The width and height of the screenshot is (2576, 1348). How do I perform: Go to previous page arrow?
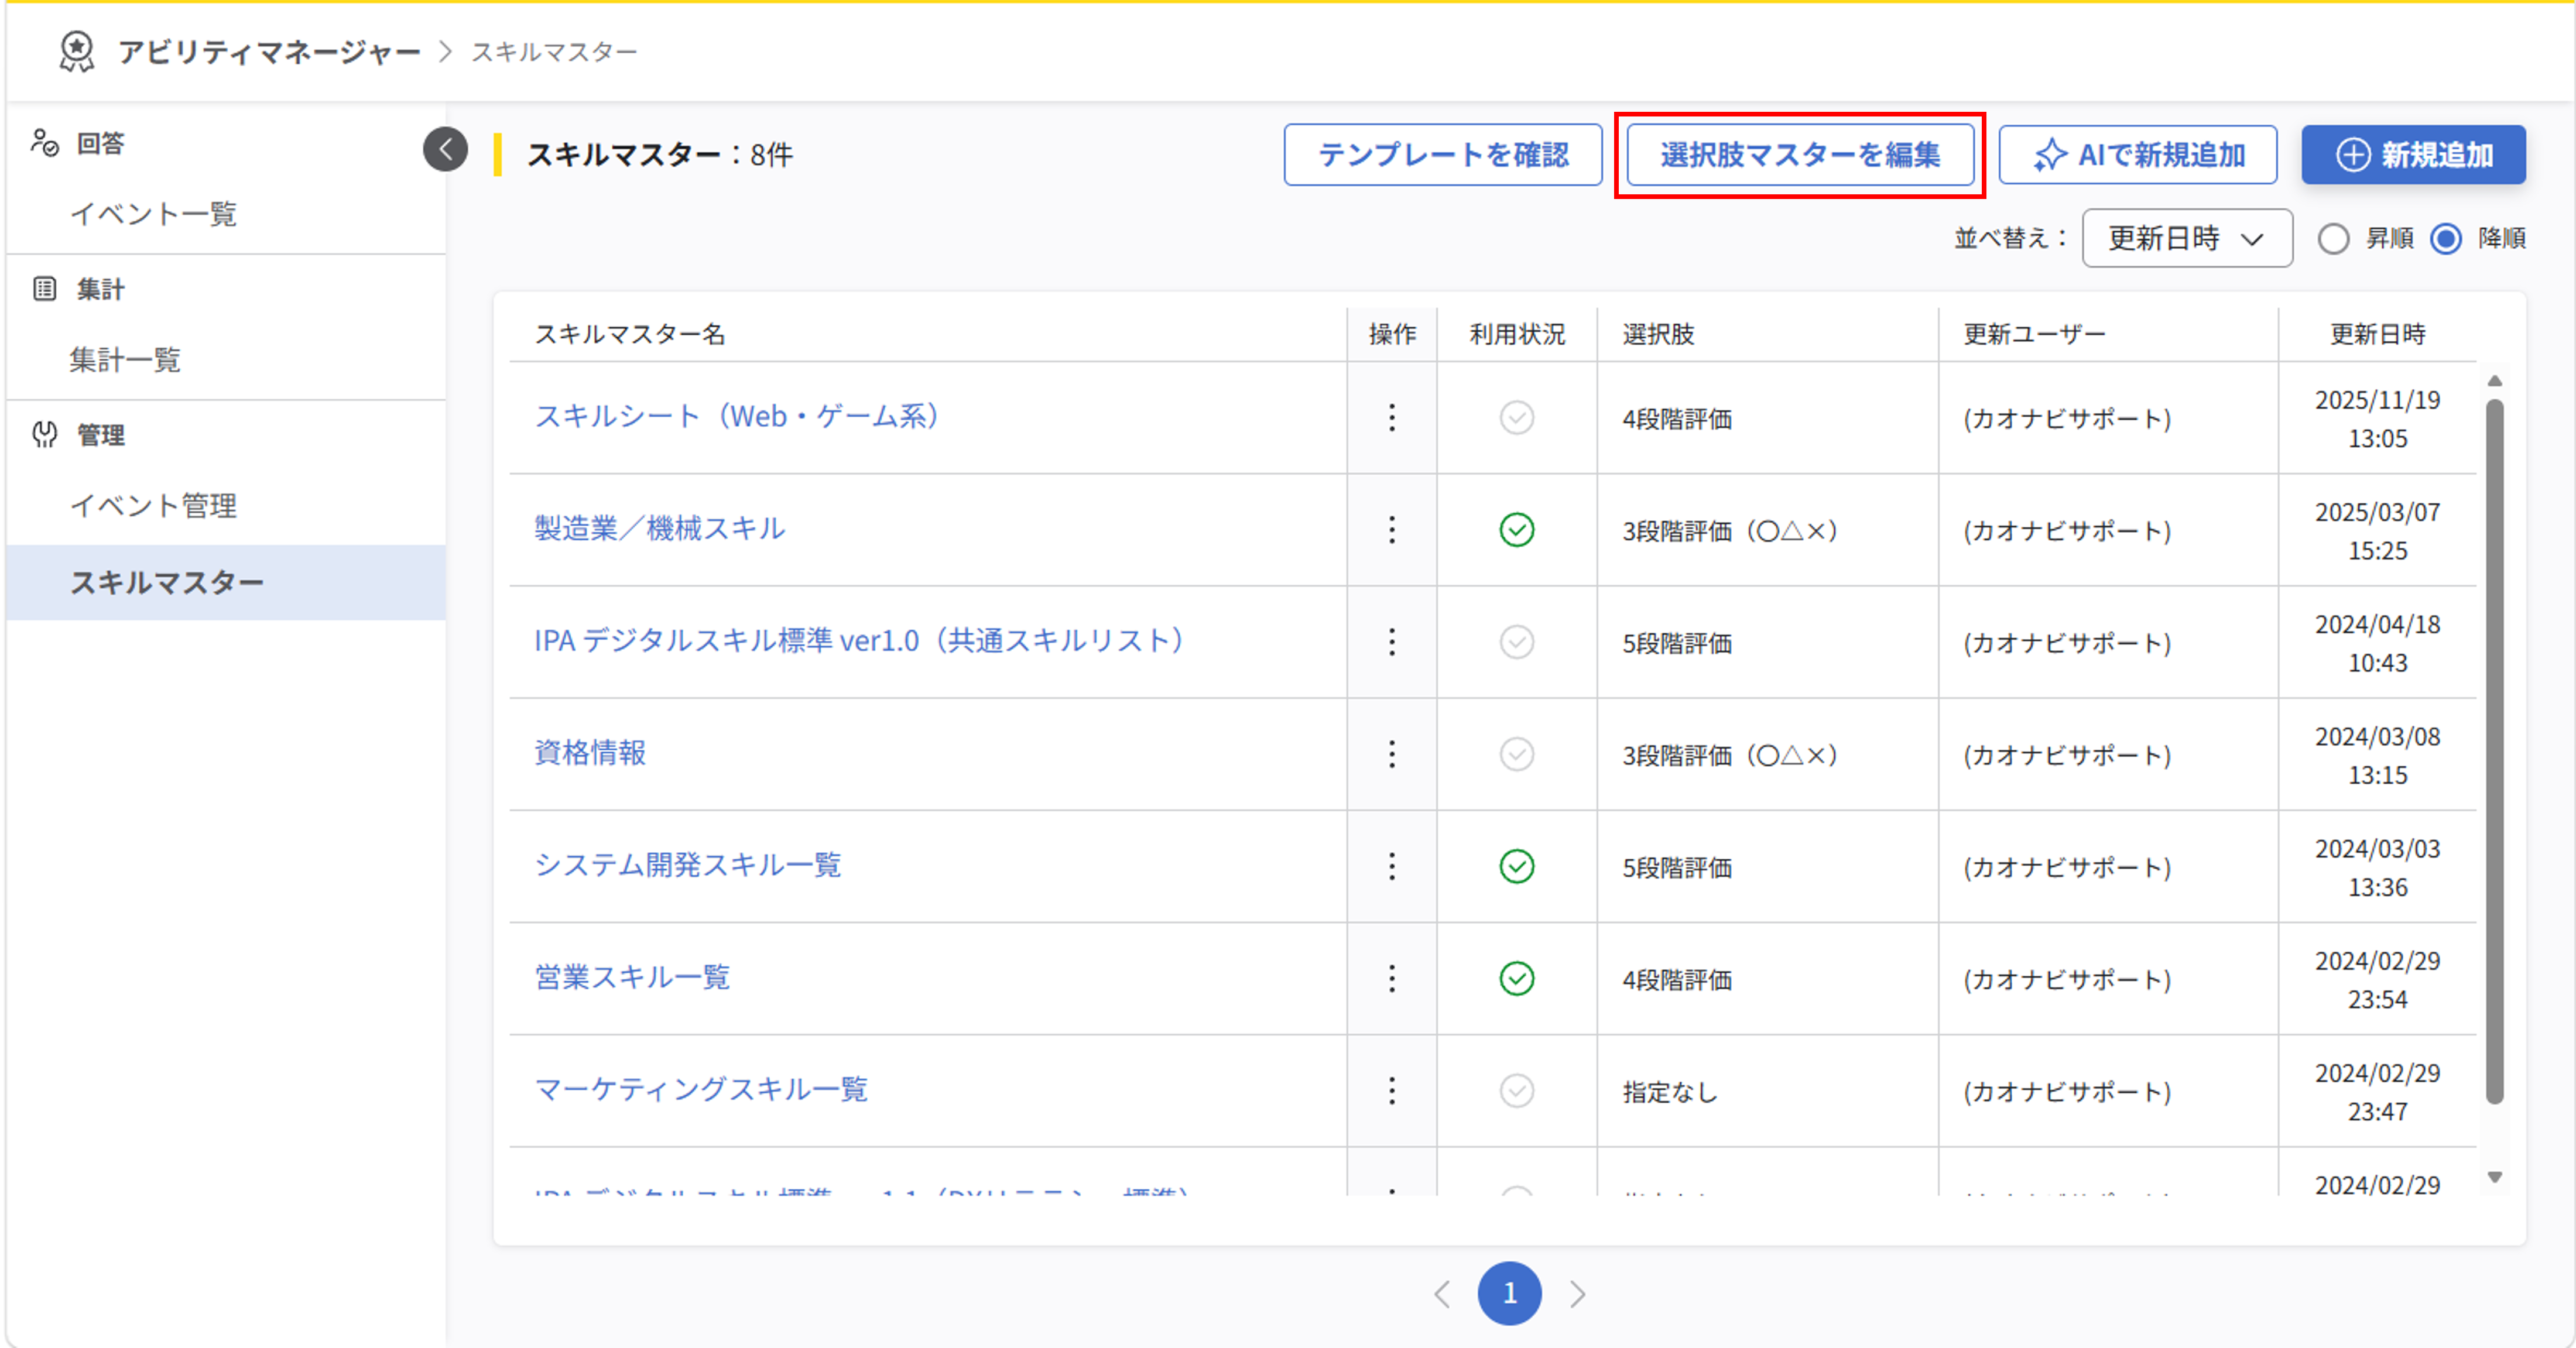(x=1442, y=1294)
